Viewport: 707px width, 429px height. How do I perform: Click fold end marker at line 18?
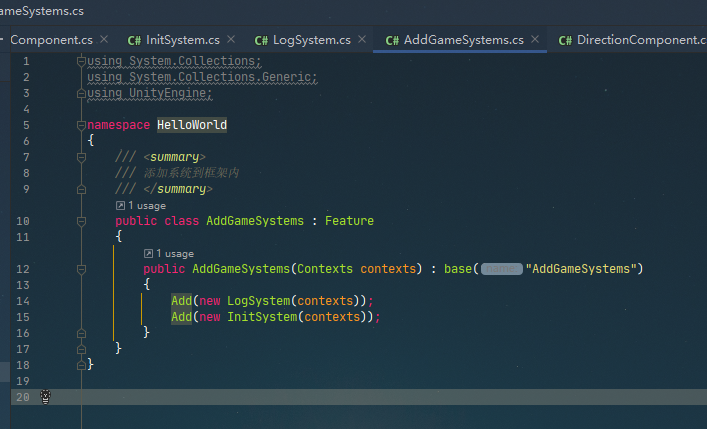[x=81, y=365]
